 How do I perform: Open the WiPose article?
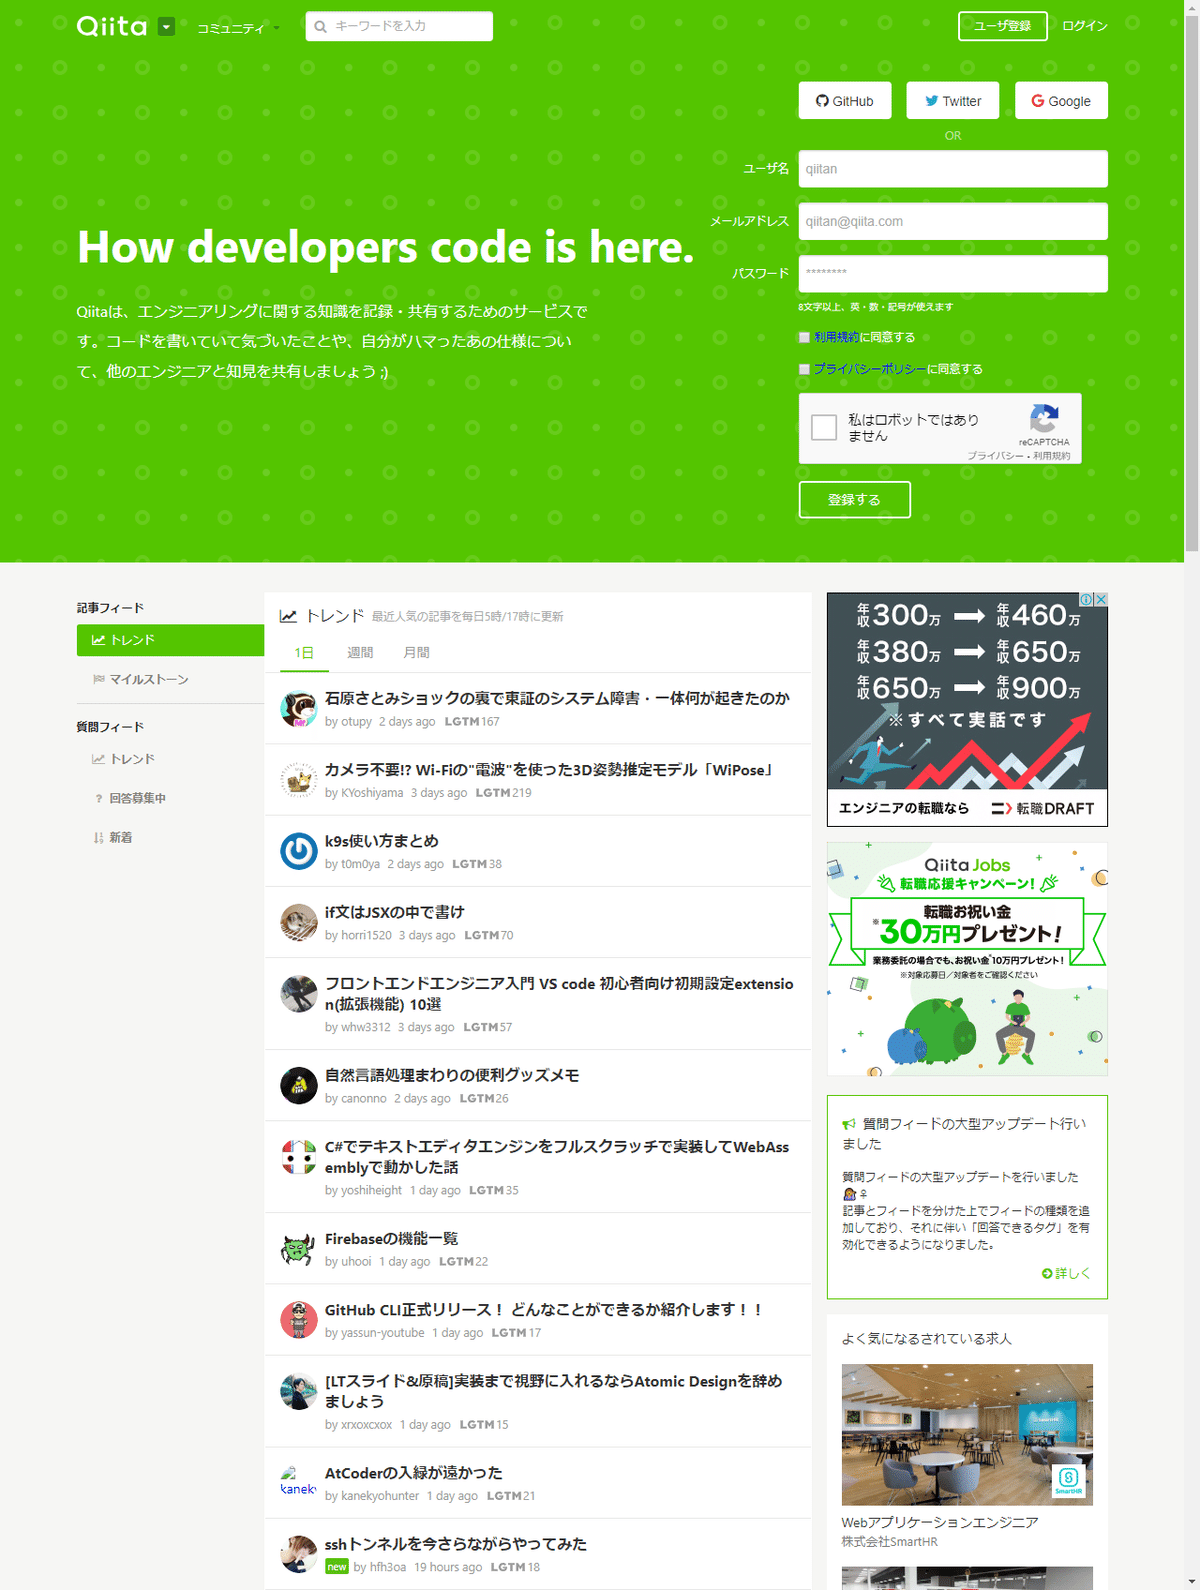tap(549, 770)
